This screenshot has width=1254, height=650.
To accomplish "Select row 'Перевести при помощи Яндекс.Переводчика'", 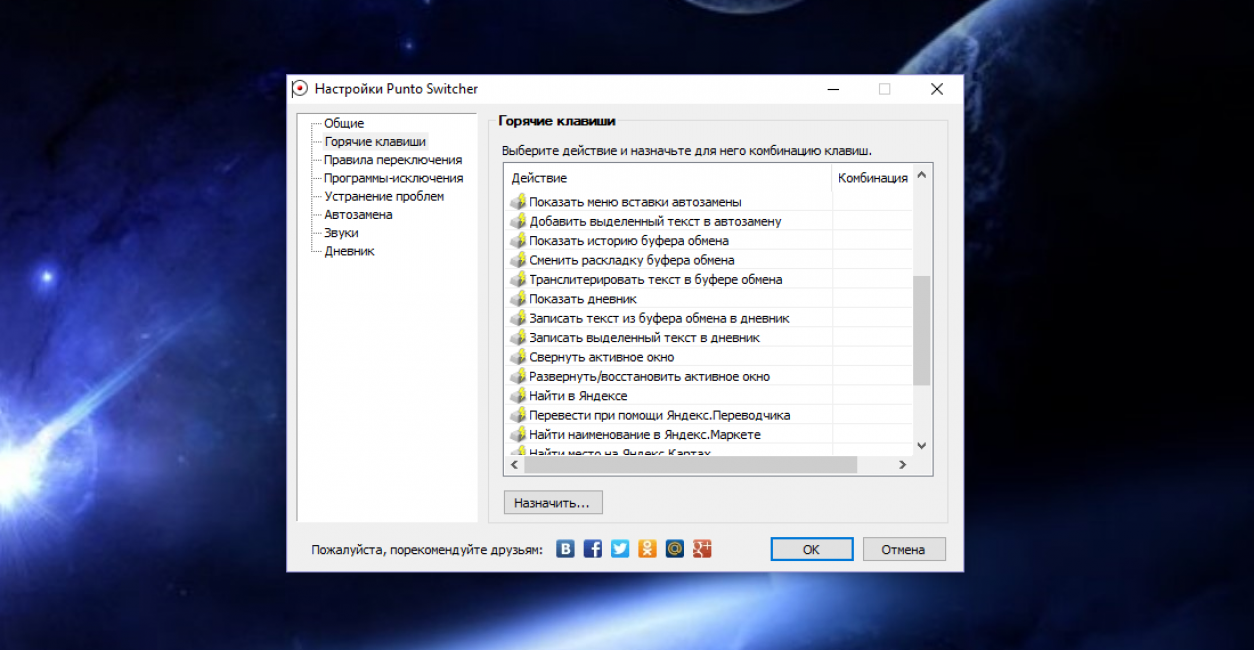I will click(708, 415).
